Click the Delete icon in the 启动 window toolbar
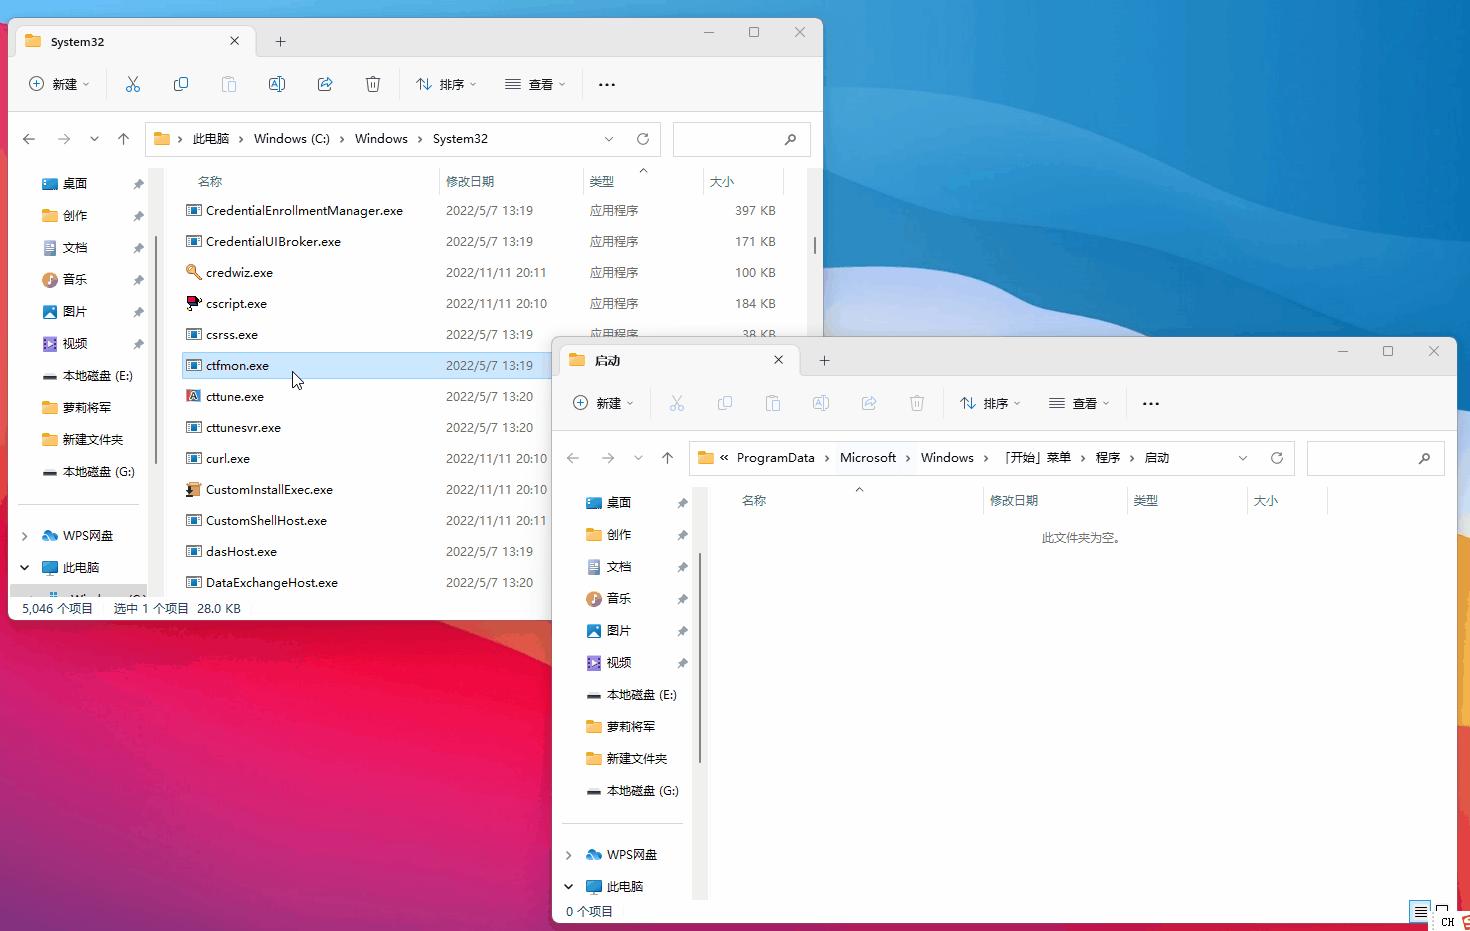Image resolution: width=1470 pixels, height=931 pixels. pos(917,403)
